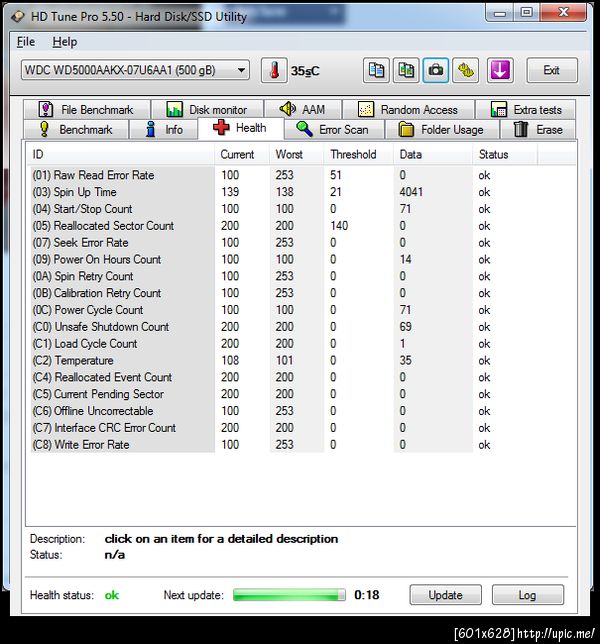The image size is (600, 644).
Task: Select the Health tab
Action: (x=241, y=128)
